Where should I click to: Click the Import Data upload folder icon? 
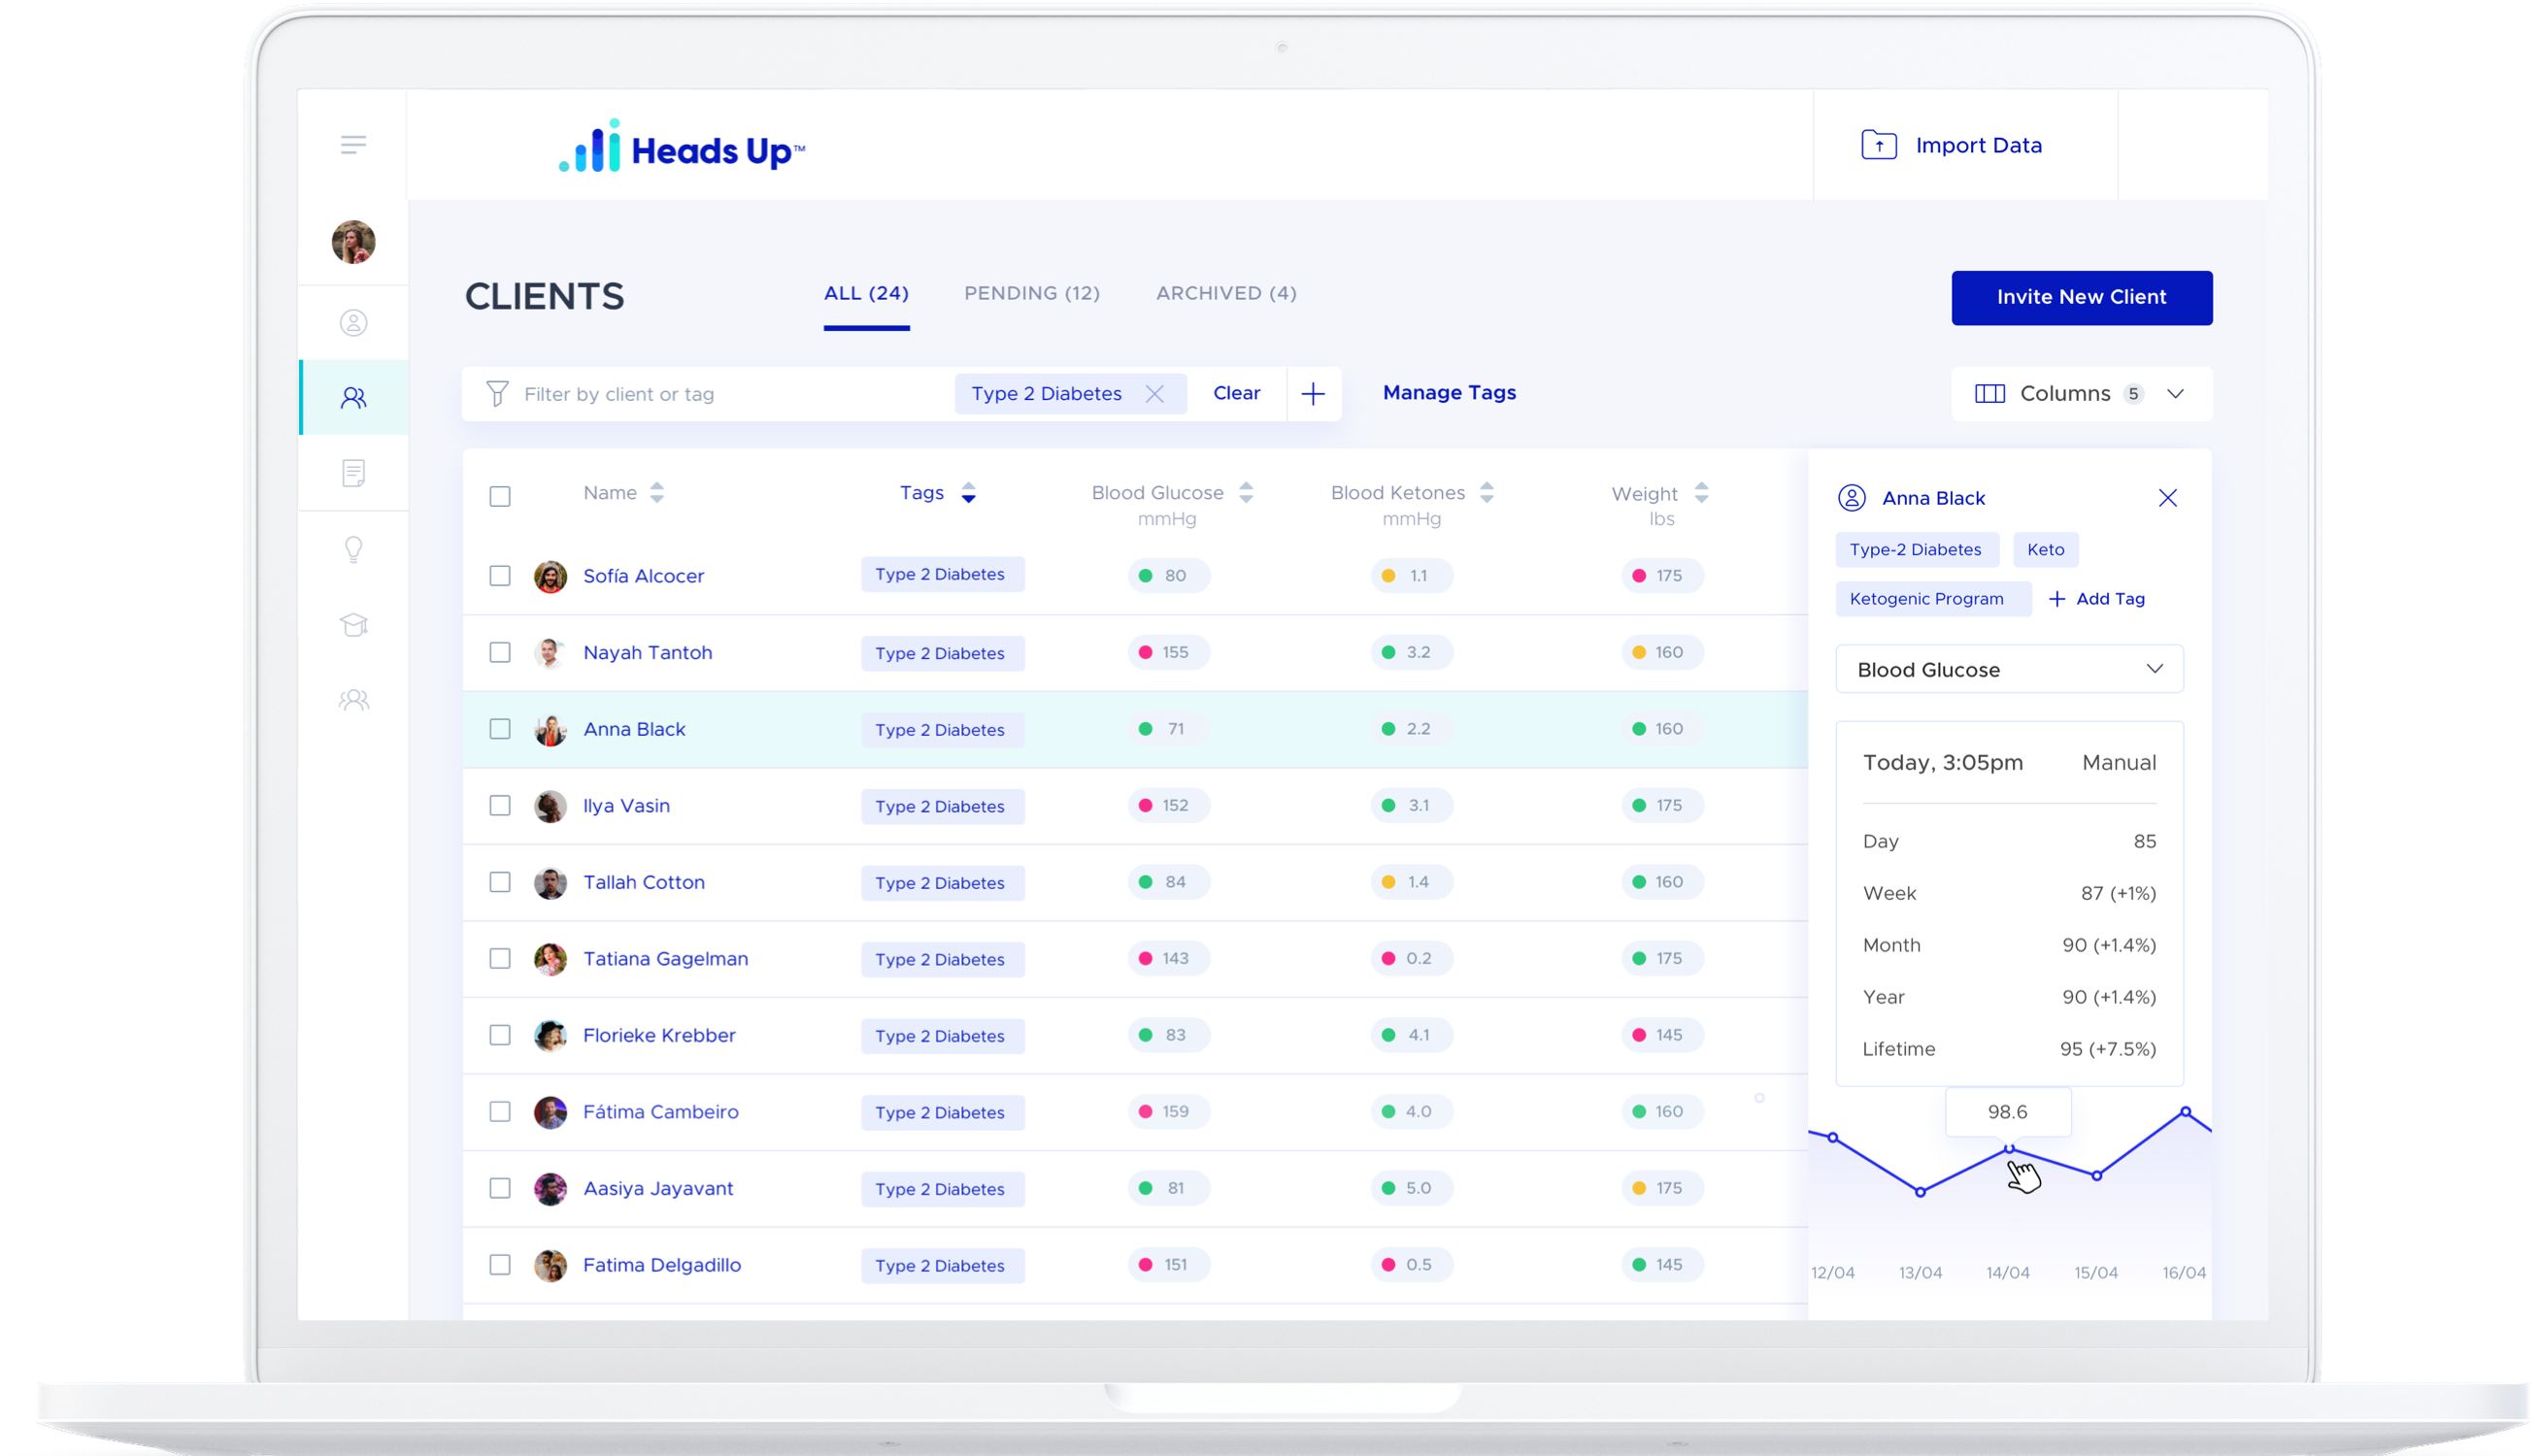point(1879,145)
